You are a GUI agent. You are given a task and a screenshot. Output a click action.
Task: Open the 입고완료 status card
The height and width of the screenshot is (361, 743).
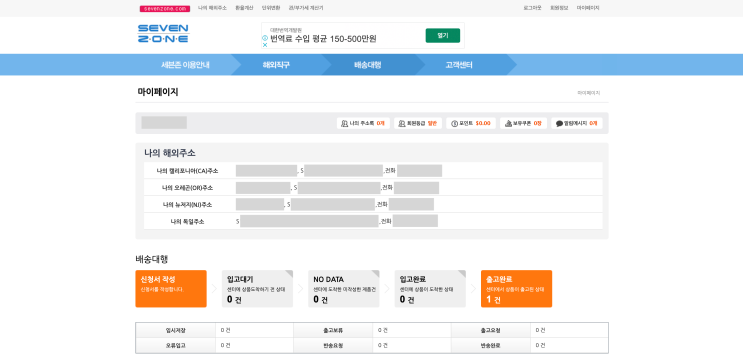430,289
